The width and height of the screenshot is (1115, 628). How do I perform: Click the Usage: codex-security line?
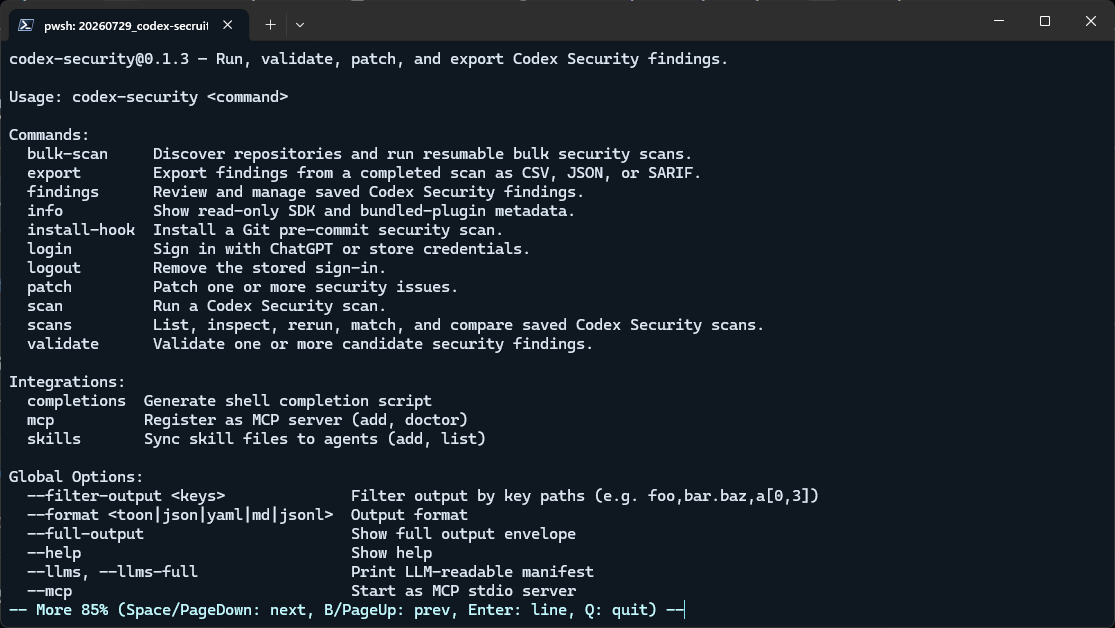pos(149,97)
